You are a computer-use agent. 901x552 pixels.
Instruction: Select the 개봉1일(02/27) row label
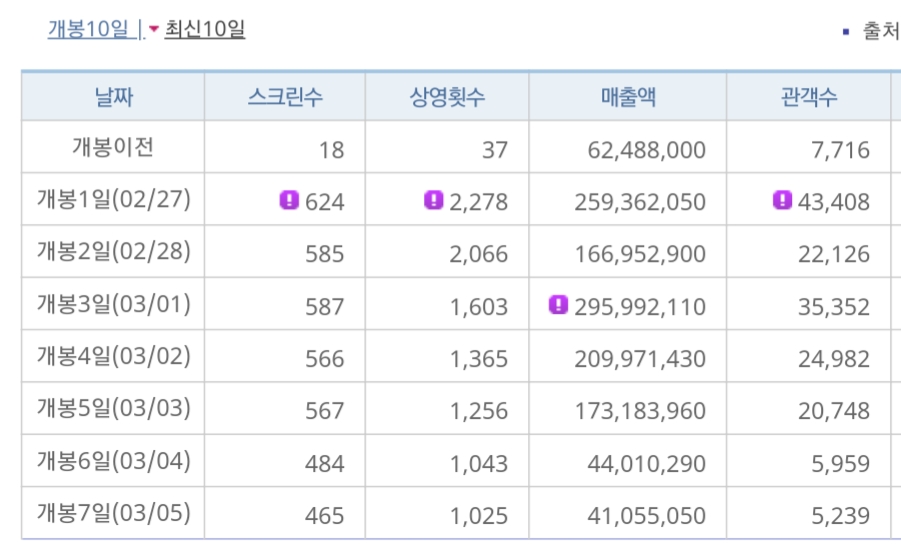pos(113,201)
